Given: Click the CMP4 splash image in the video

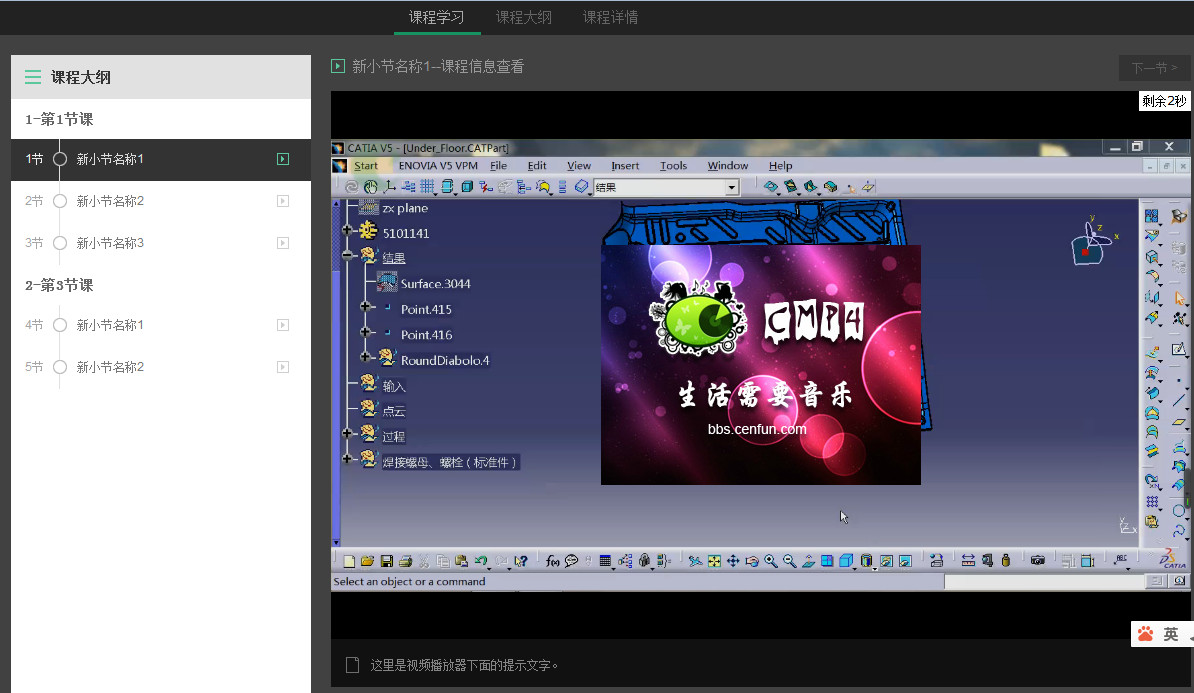Looking at the screenshot, I should [761, 364].
